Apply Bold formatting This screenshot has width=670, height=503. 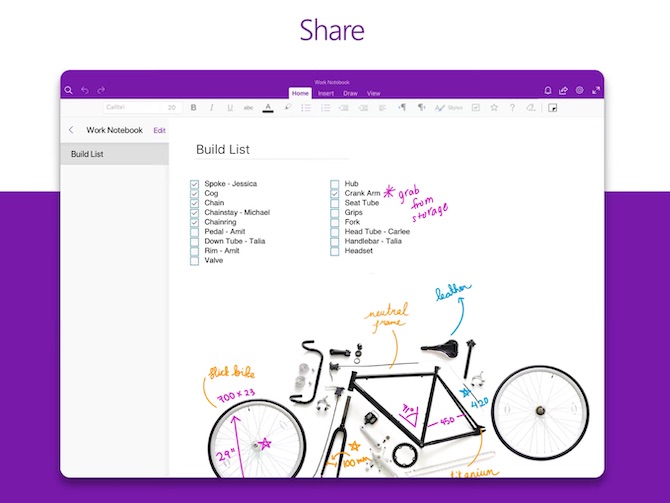(x=194, y=108)
